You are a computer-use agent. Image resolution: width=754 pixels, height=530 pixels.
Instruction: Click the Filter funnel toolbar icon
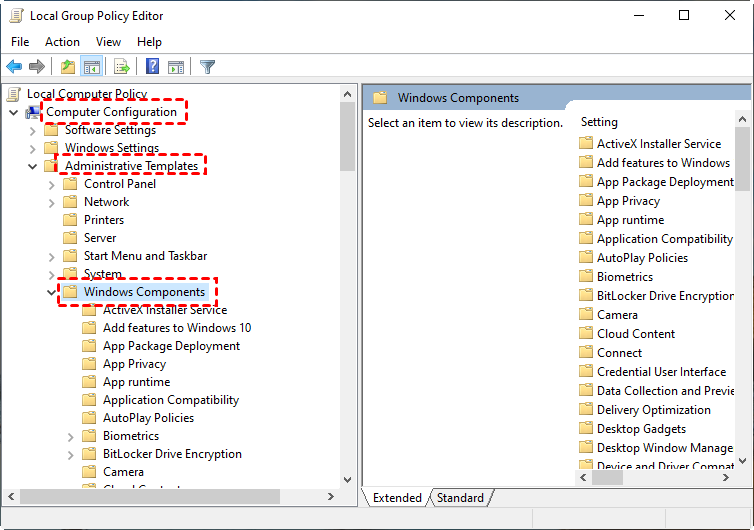pyautogui.click(x=207, y=66)
